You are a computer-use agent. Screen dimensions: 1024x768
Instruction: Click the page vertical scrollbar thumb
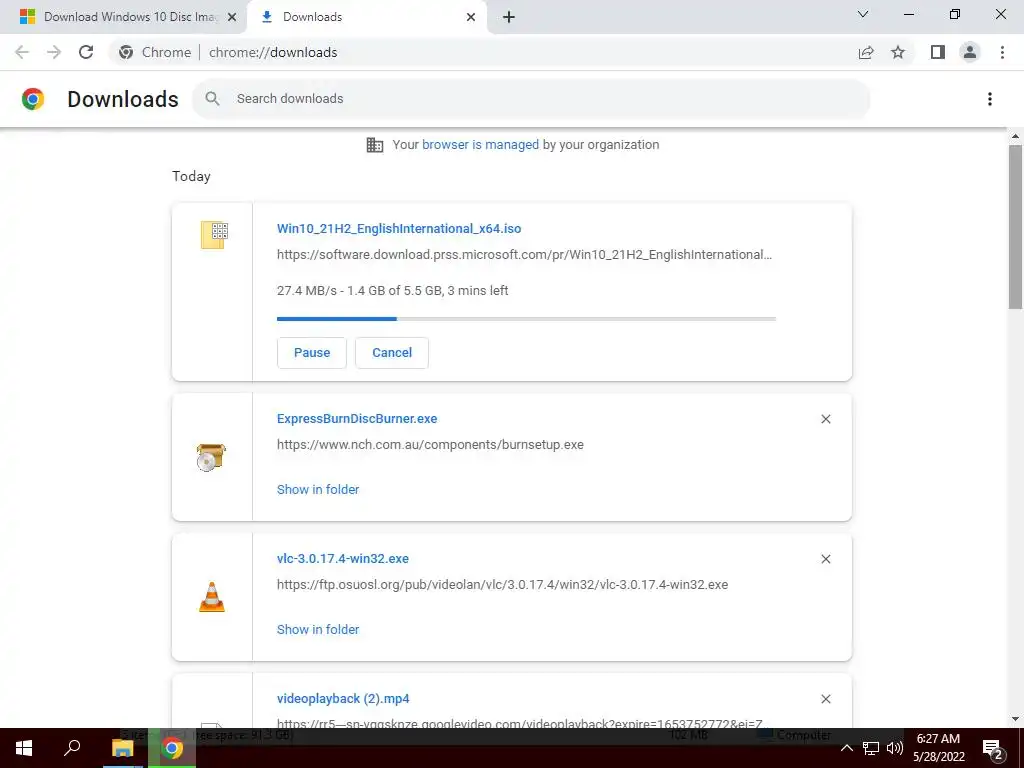tap(1015, 227)
